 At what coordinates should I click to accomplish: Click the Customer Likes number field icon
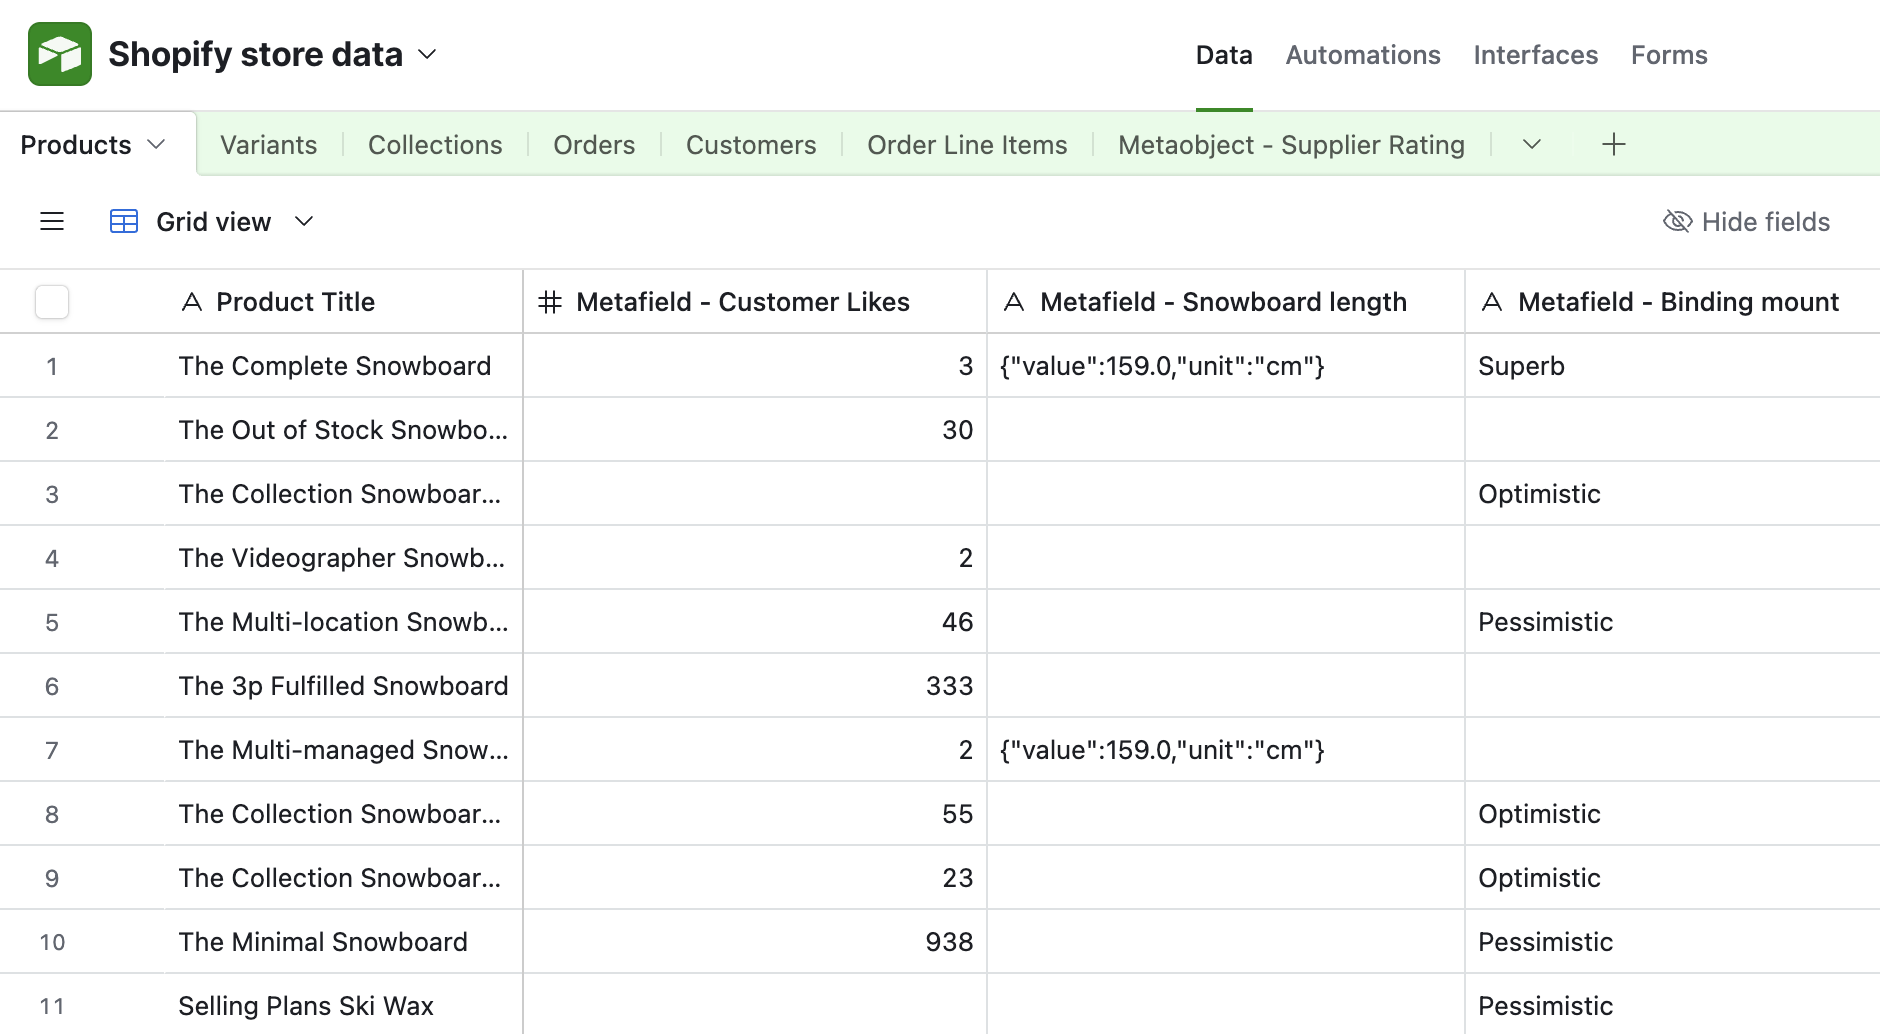(x=550, y=302)
